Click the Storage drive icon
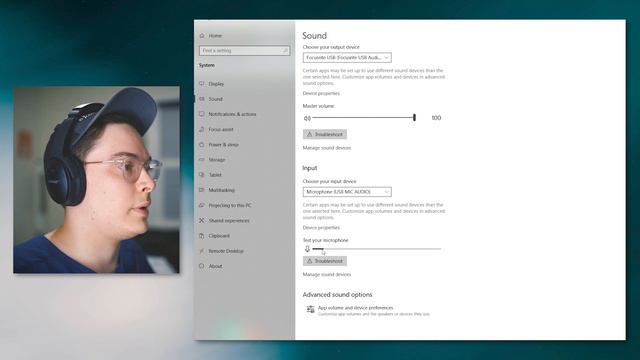 click(x=202, y=160)
